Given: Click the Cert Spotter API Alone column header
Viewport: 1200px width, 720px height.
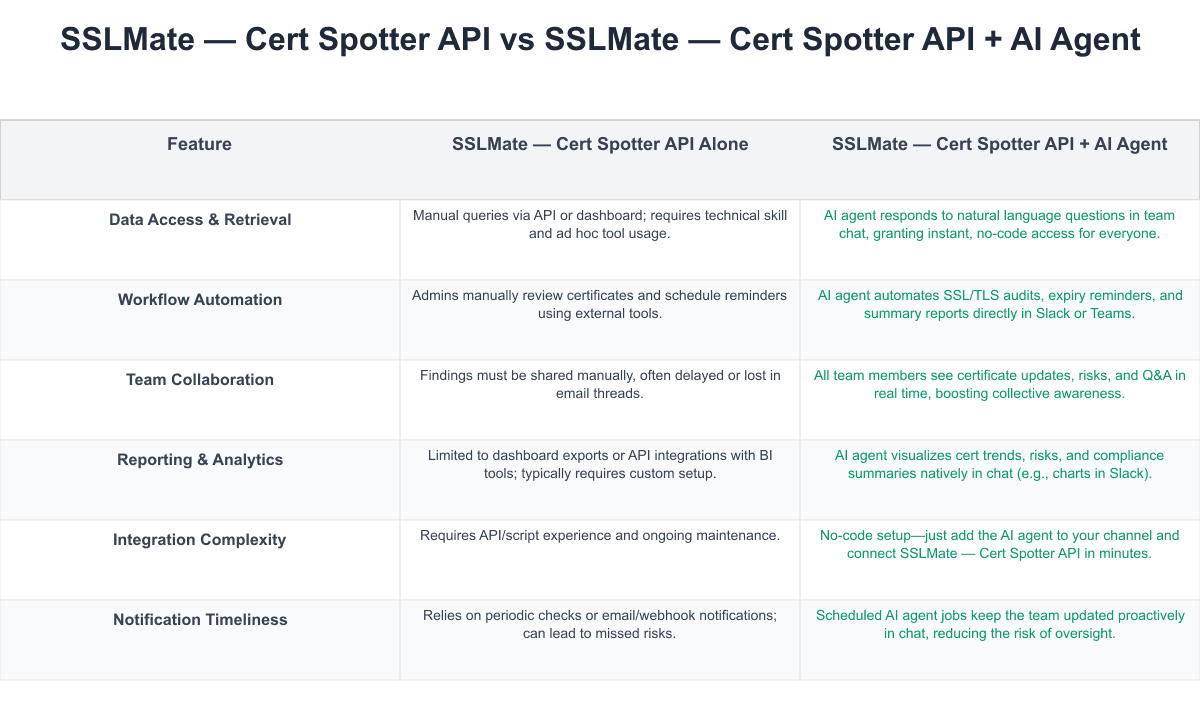Looking at the screenshot, I should click(600, 144).
